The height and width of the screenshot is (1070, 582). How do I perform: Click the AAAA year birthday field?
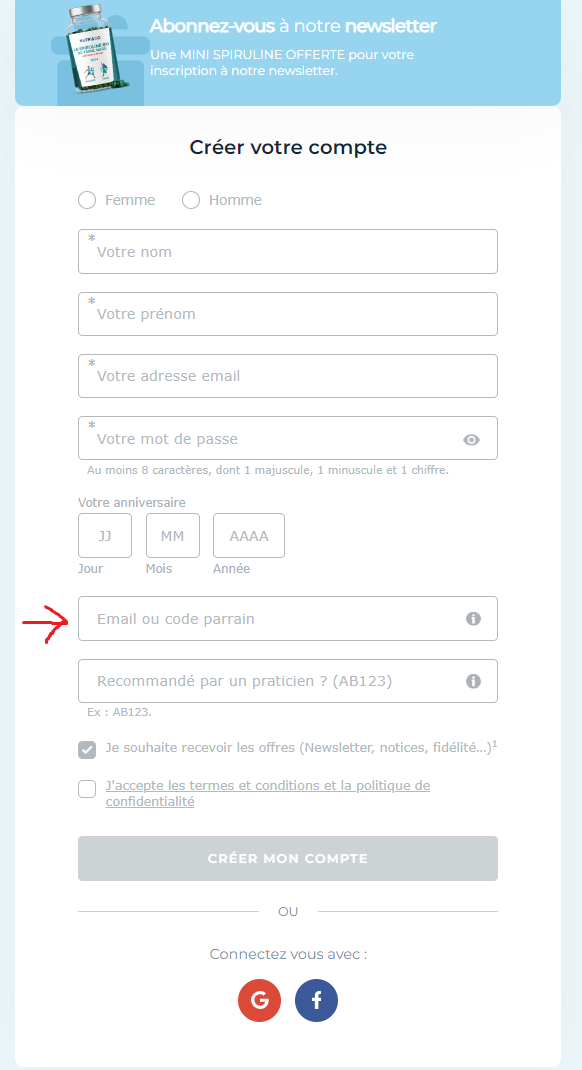click(x=249, y=536)
